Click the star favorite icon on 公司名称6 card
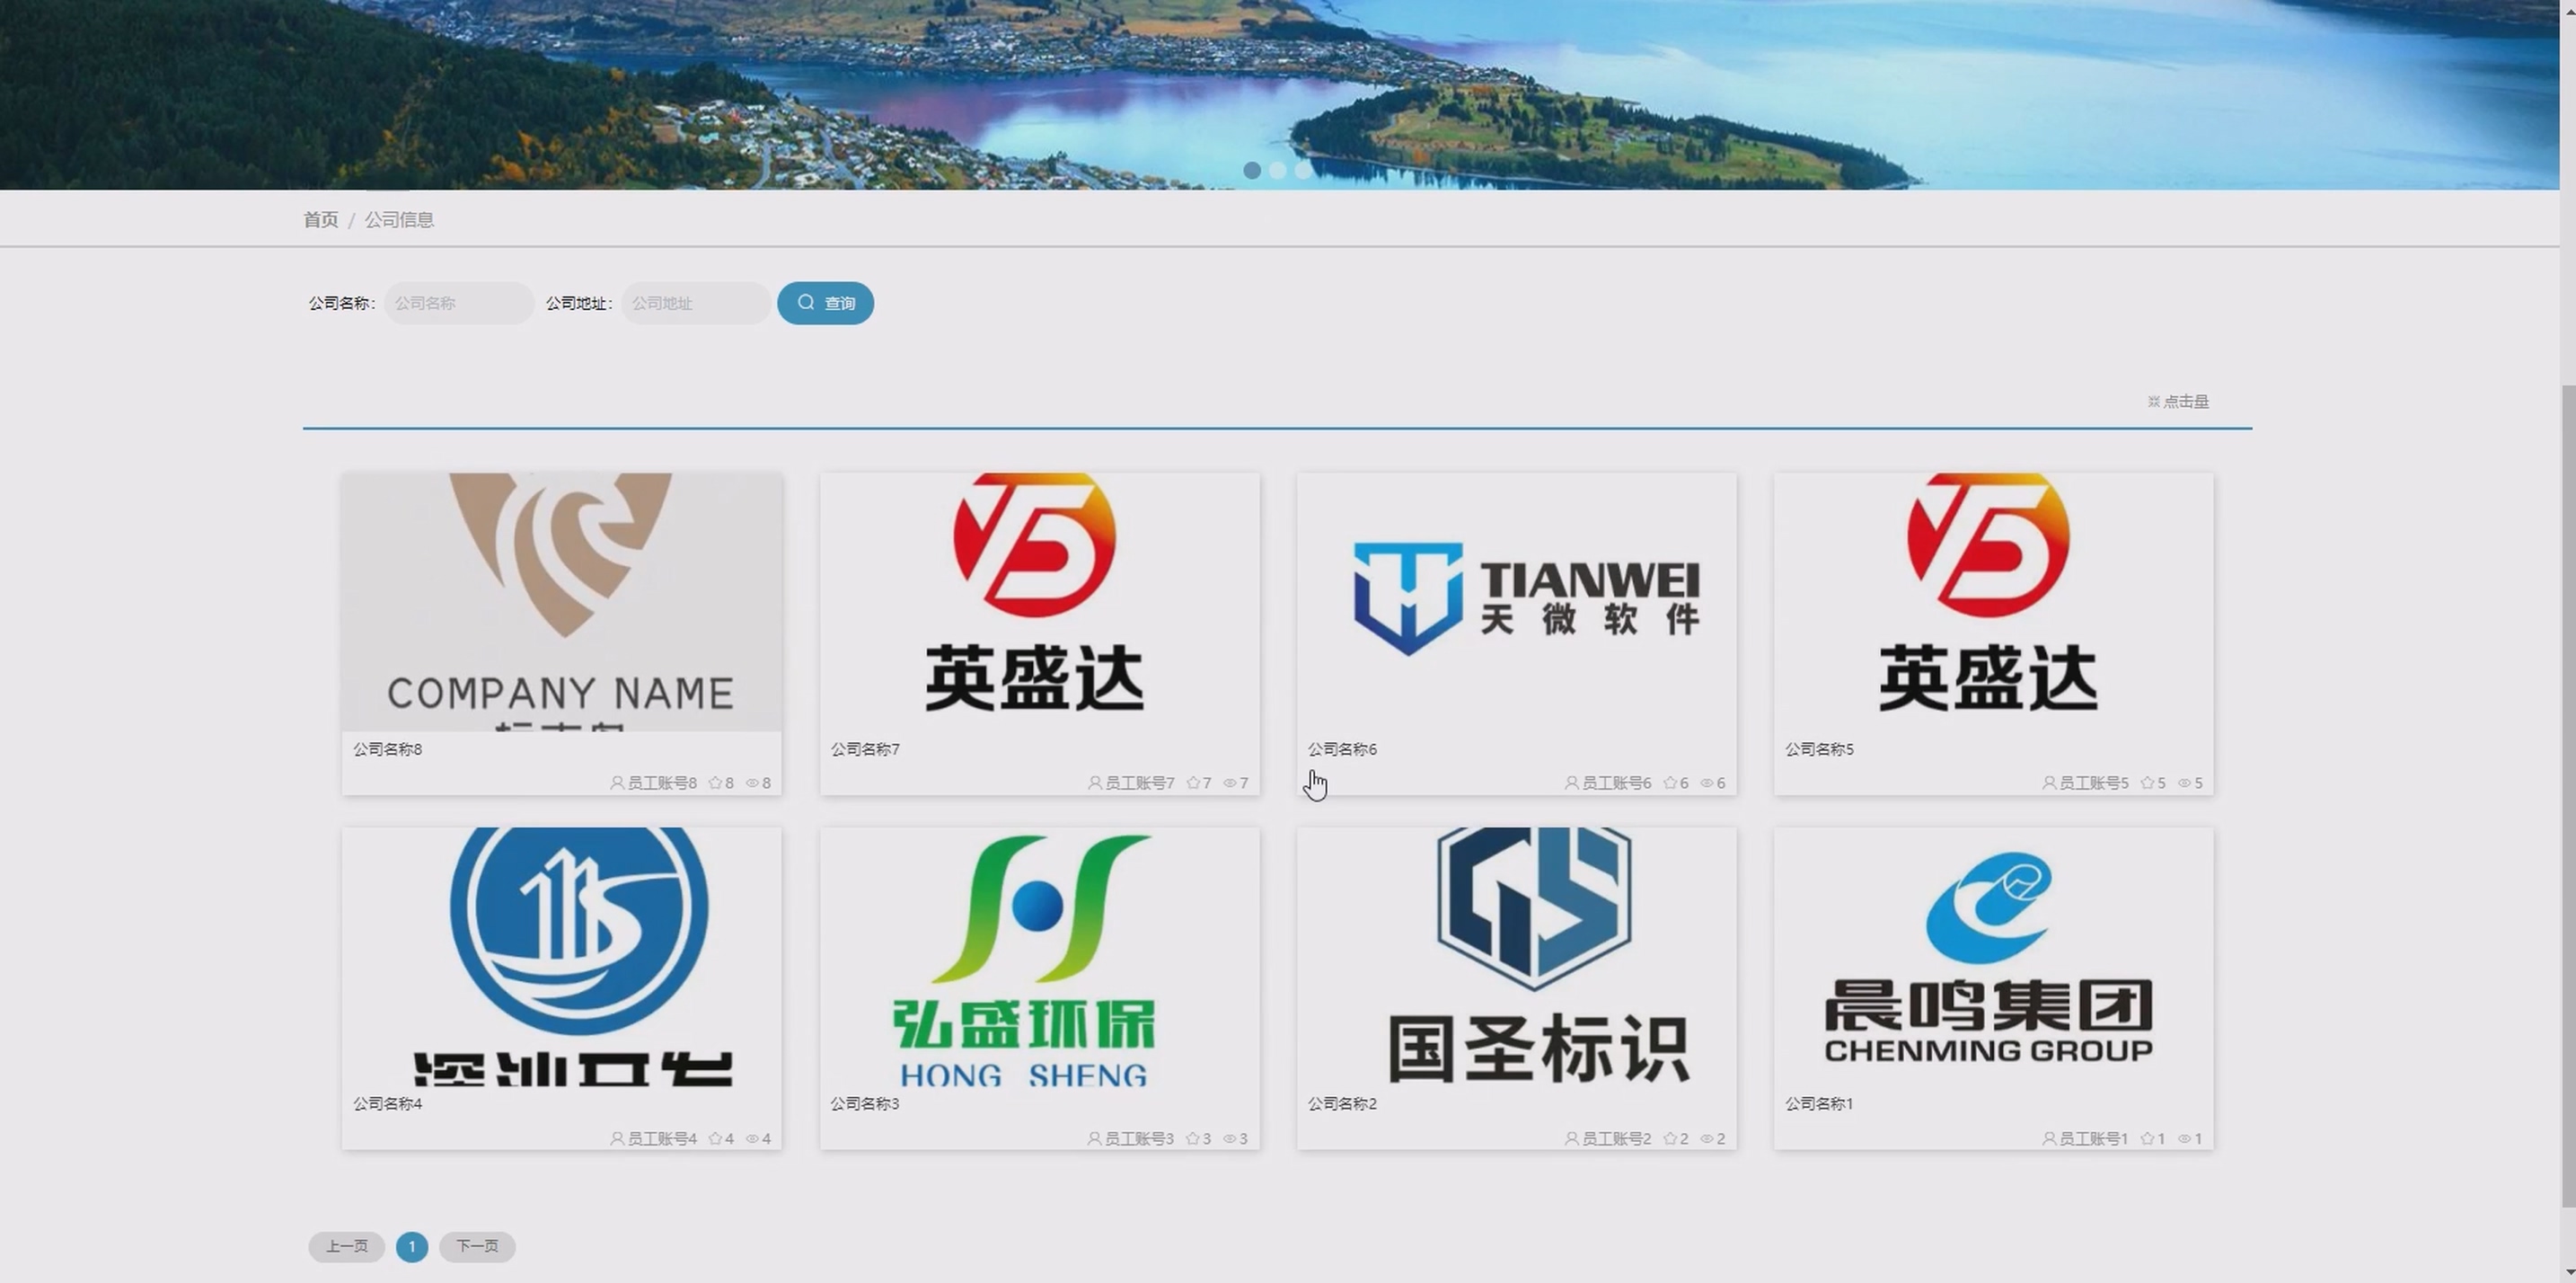Viewport: 2576px width, 1283px height. (x=1670, y=783)
